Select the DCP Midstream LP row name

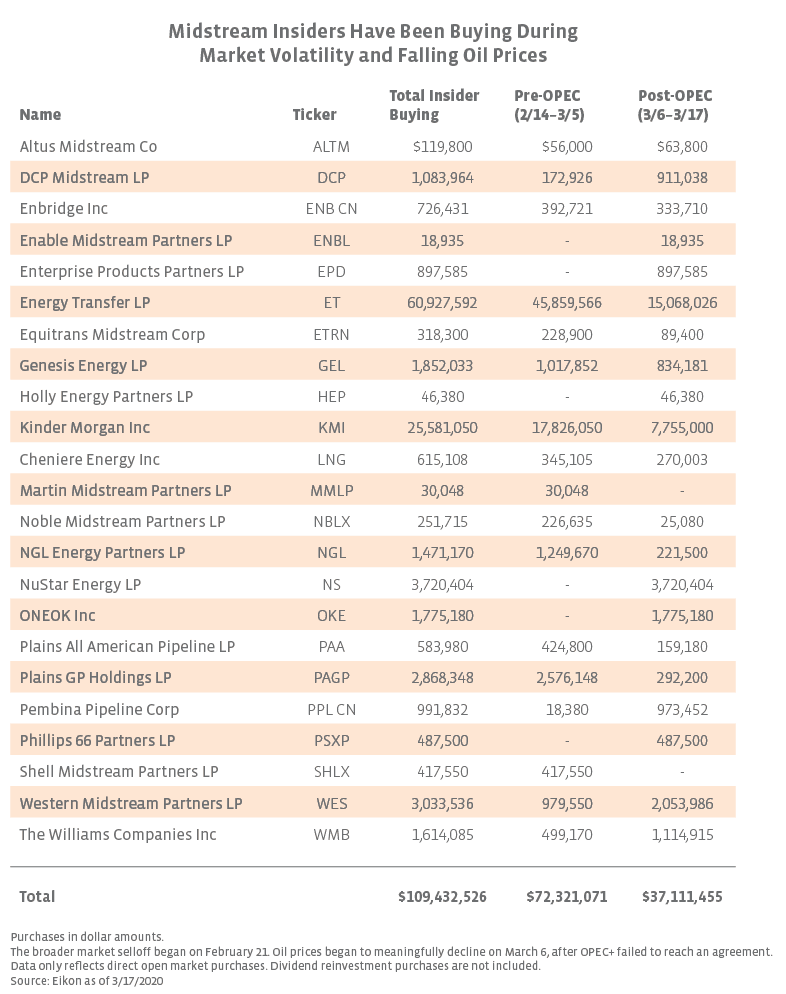point(84,178)
